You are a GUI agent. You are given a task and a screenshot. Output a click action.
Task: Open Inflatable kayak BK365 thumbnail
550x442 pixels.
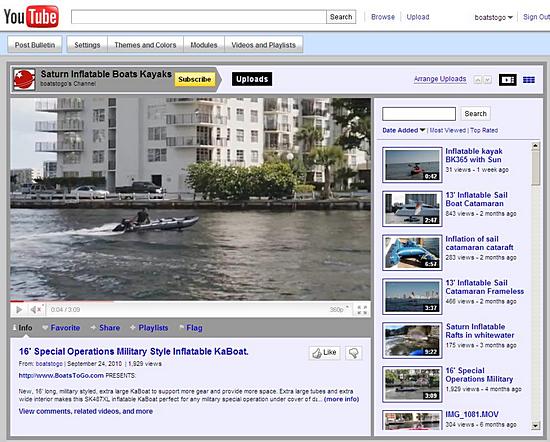[x=412, y=165]
